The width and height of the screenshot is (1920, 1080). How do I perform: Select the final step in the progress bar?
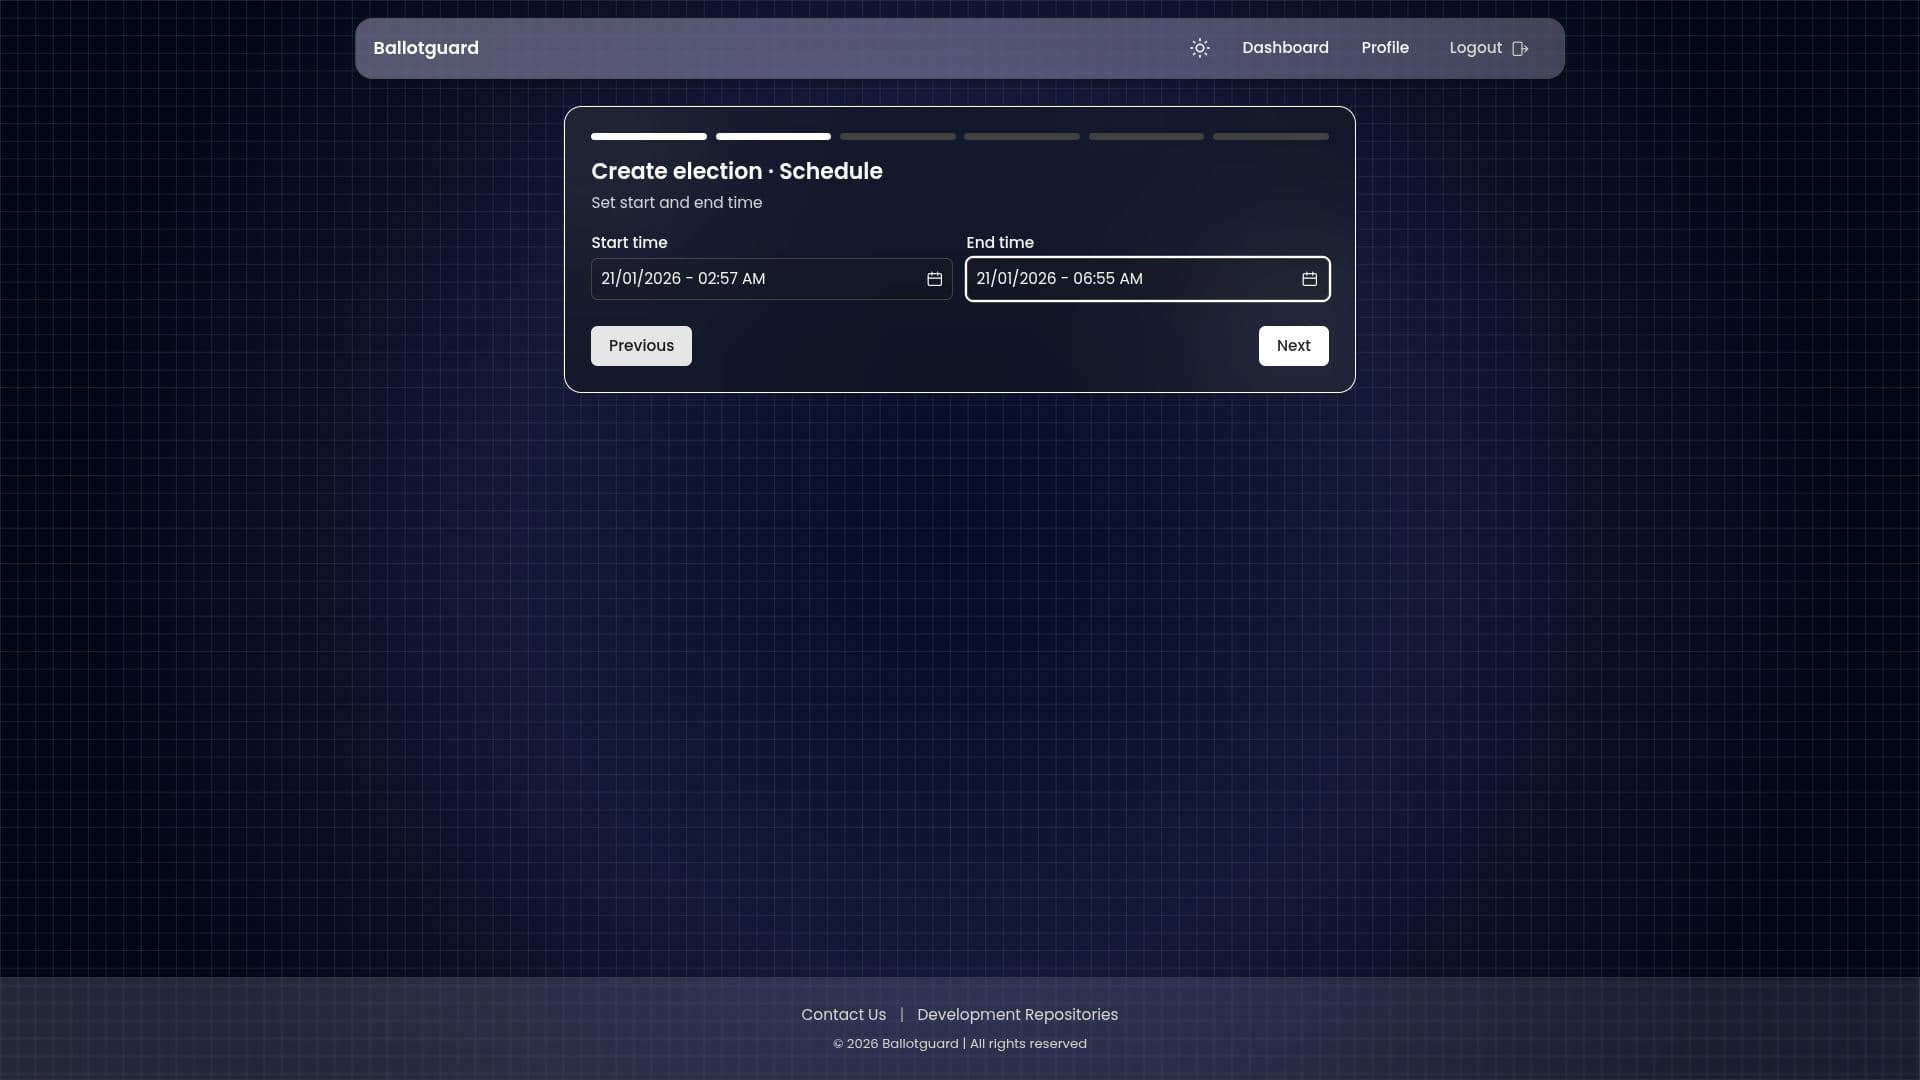[x=1270, y=136]
